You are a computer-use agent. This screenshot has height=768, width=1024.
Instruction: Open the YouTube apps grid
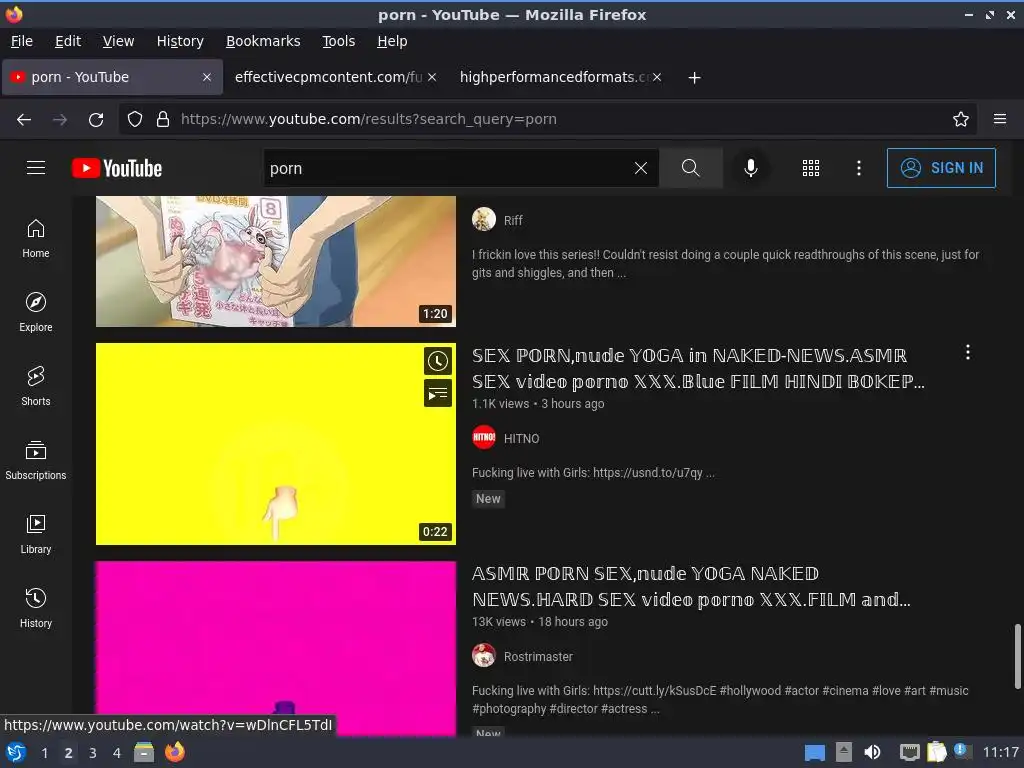point(810,168)
